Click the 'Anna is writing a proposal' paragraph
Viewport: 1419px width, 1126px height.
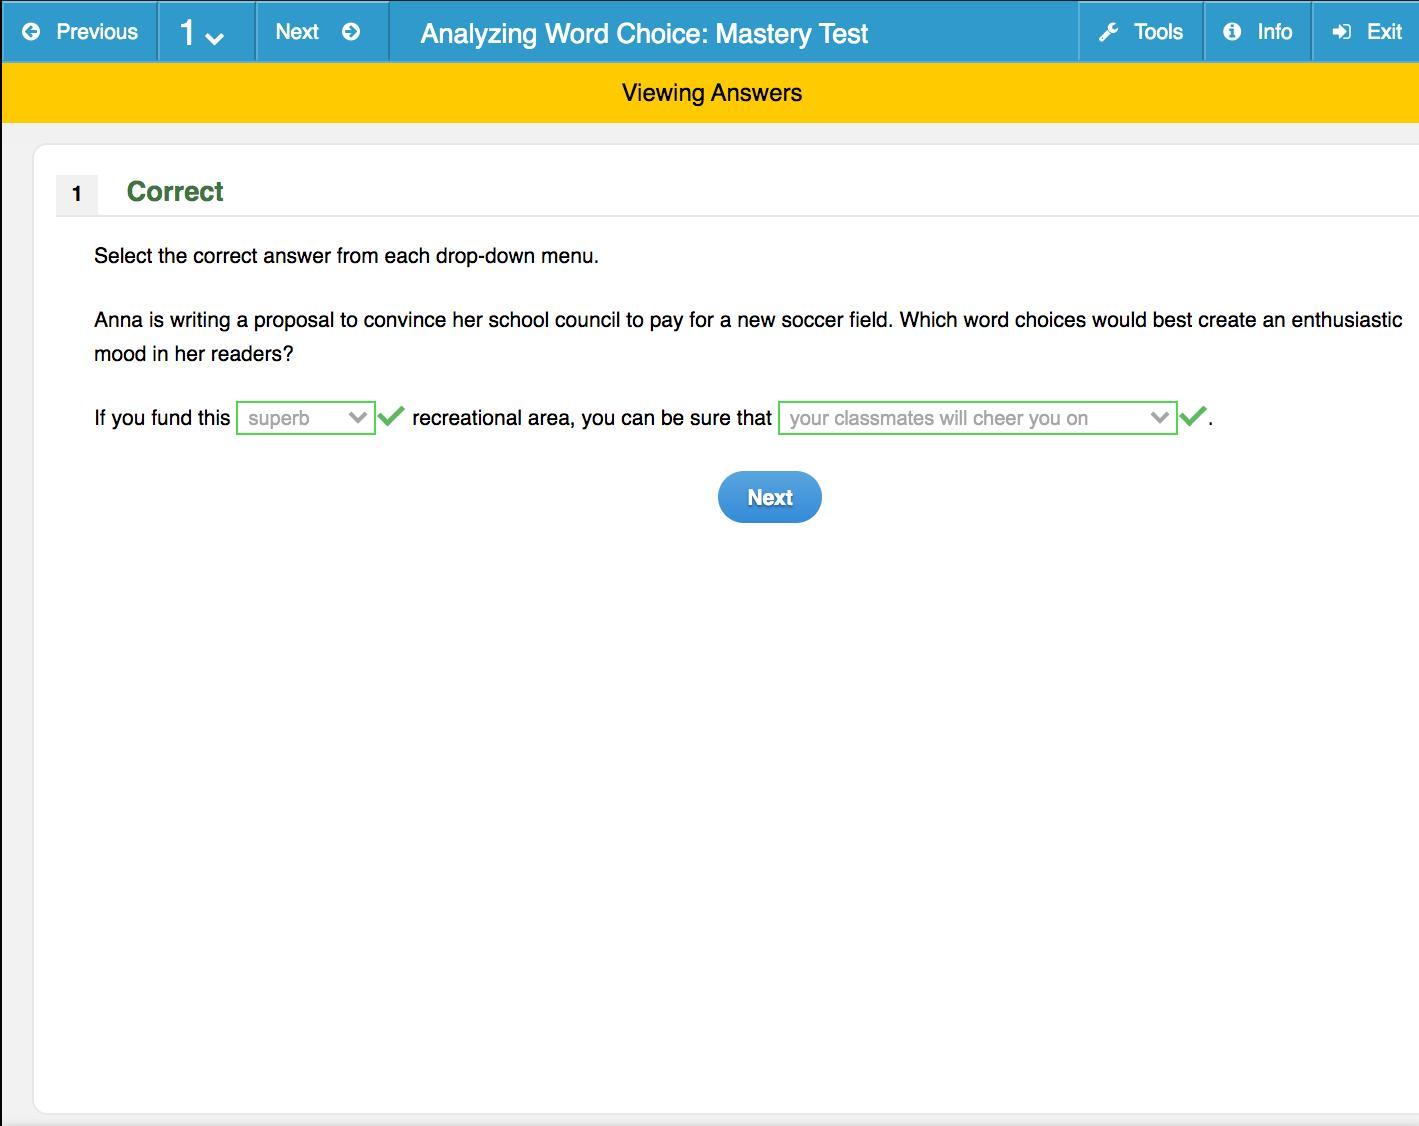(x=748, y=337)
